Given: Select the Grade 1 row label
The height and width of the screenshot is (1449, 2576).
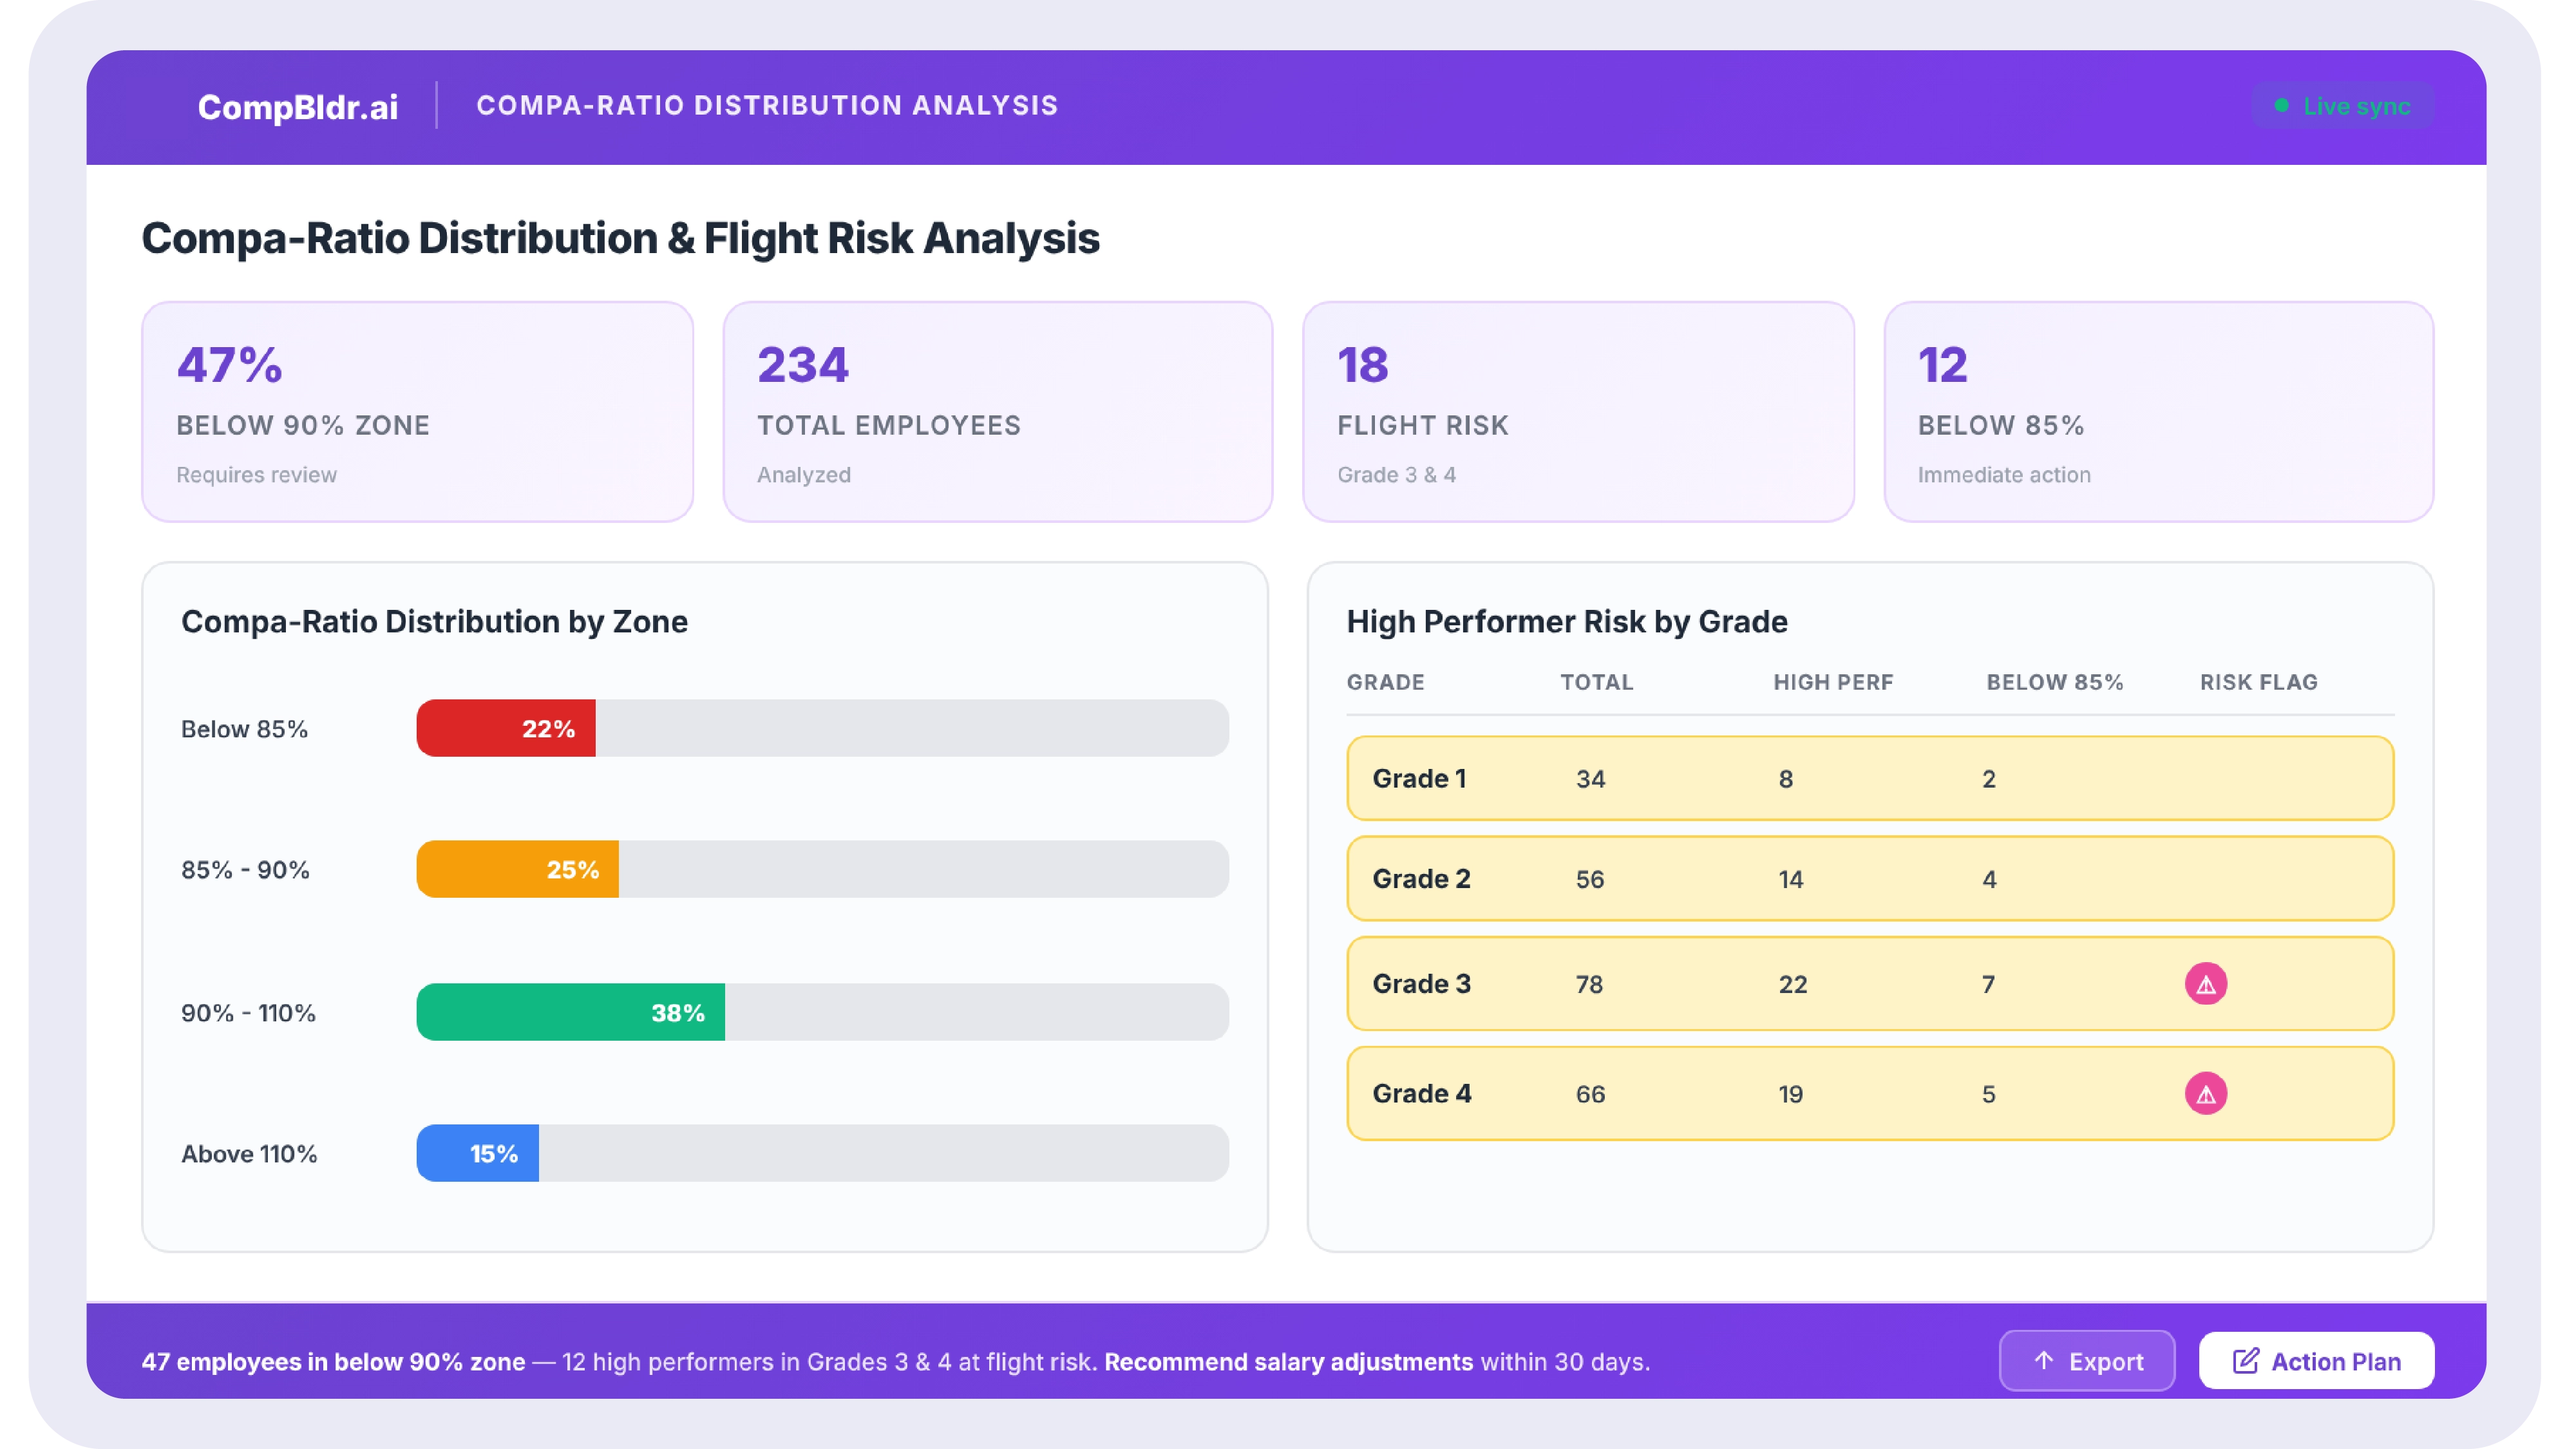Looking at the screenshot, I should [x=1419, y=779].
